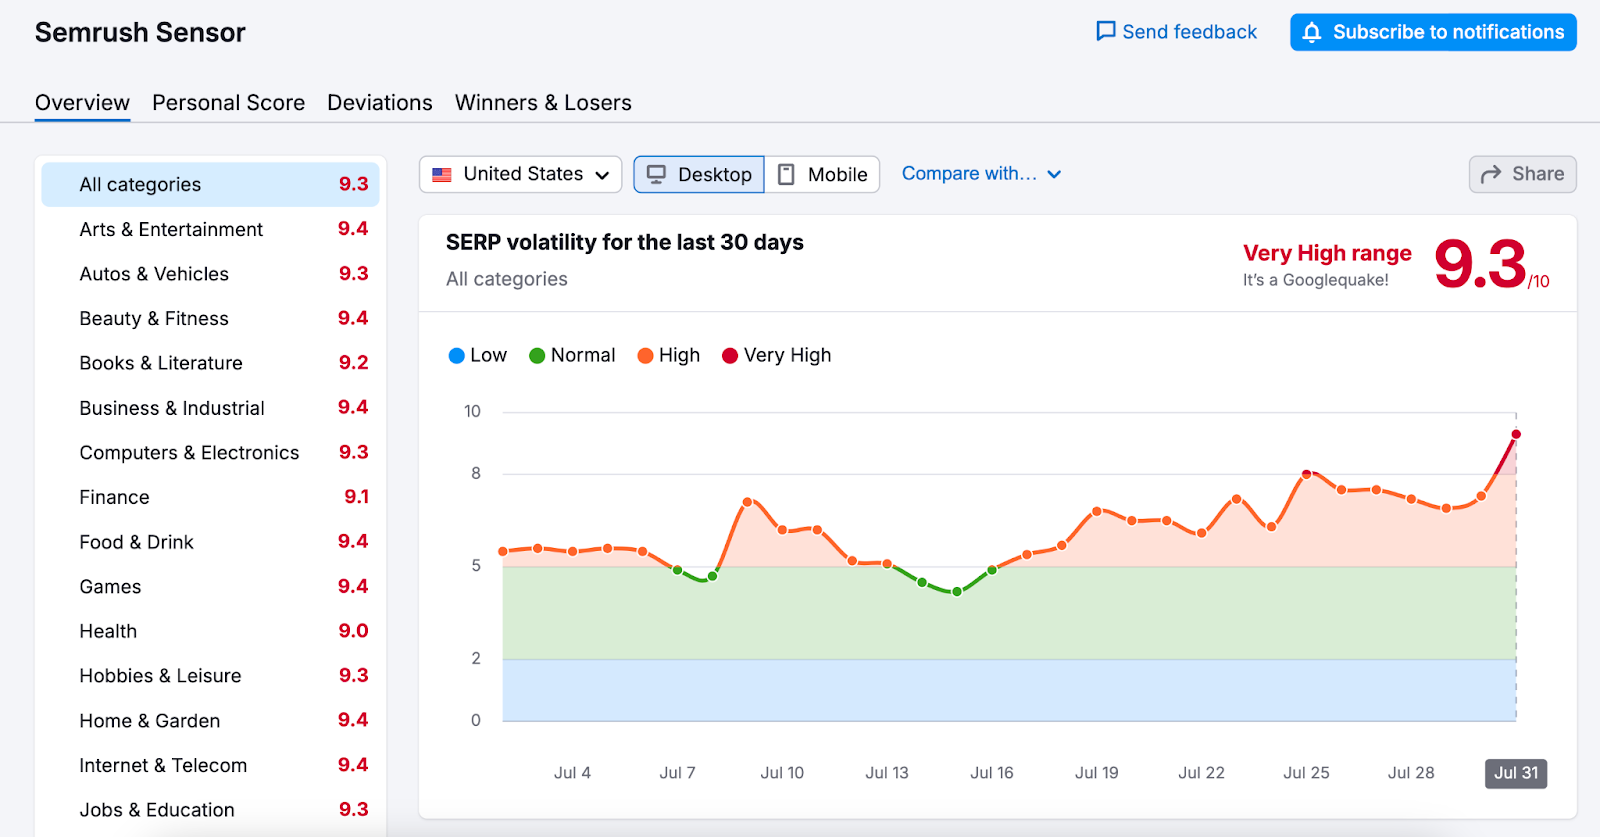Screen dimensions: 1600x837
Task: Choose the Internet & Telecom category
Action: pos(210,765)
